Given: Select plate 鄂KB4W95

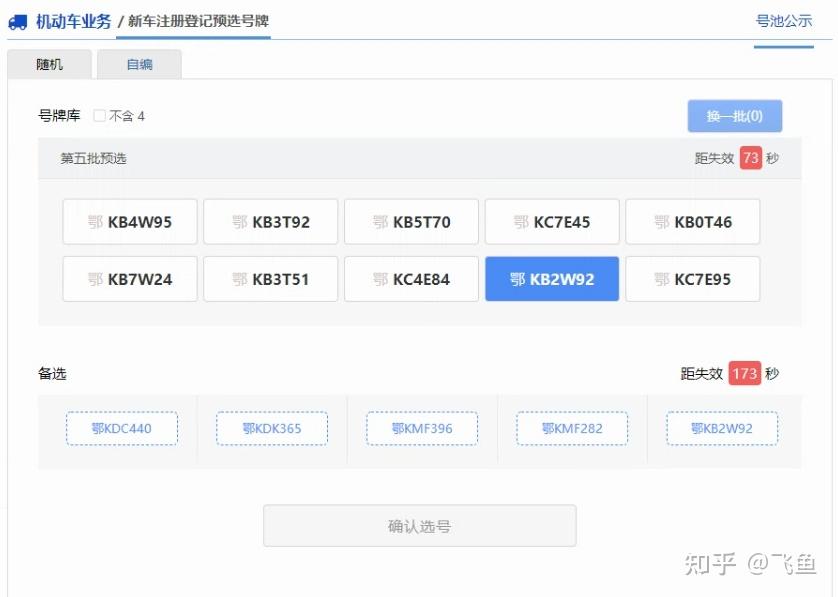Looking at the screenshot, I should [130, 221].
